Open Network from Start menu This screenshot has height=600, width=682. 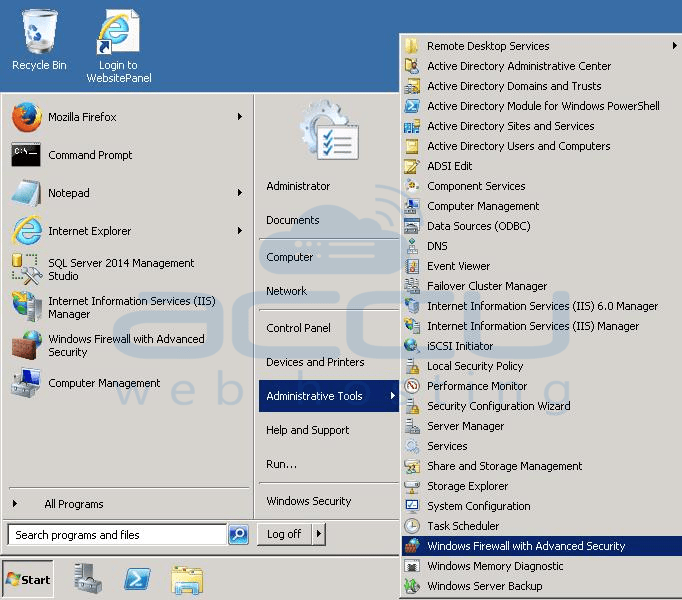(x=287, y=291)
